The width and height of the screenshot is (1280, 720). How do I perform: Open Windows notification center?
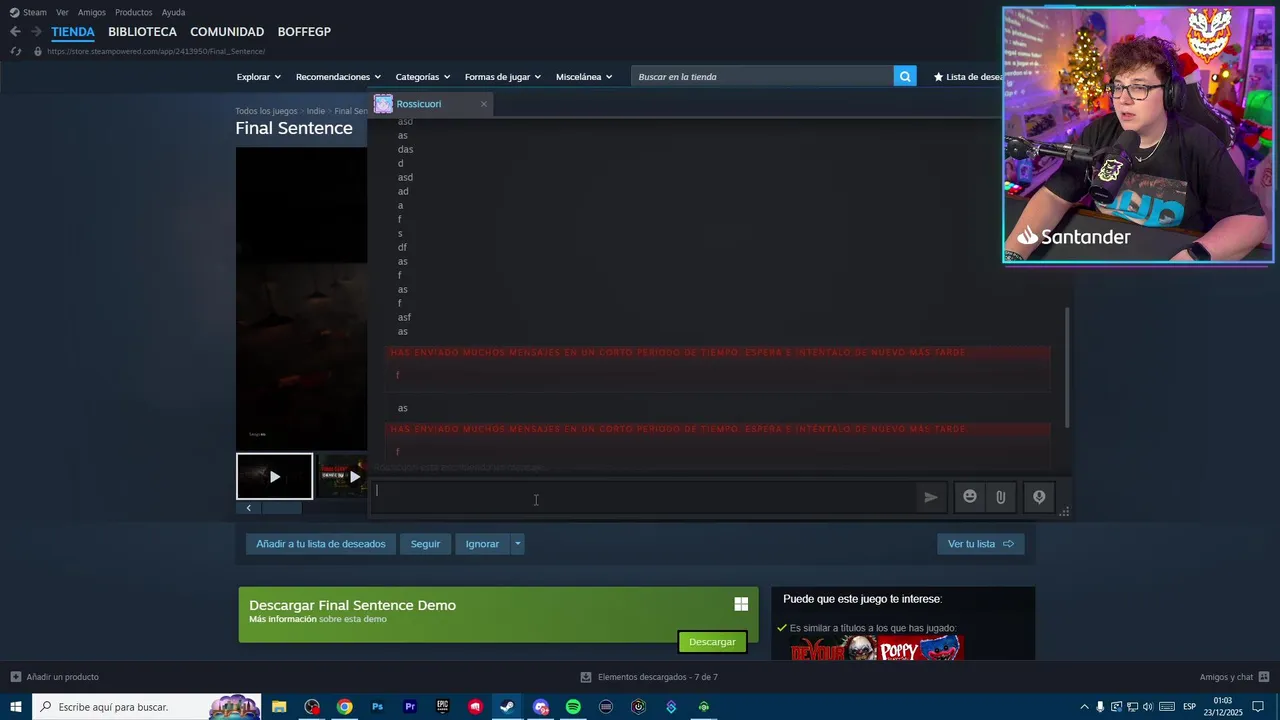pos(1258,707)
